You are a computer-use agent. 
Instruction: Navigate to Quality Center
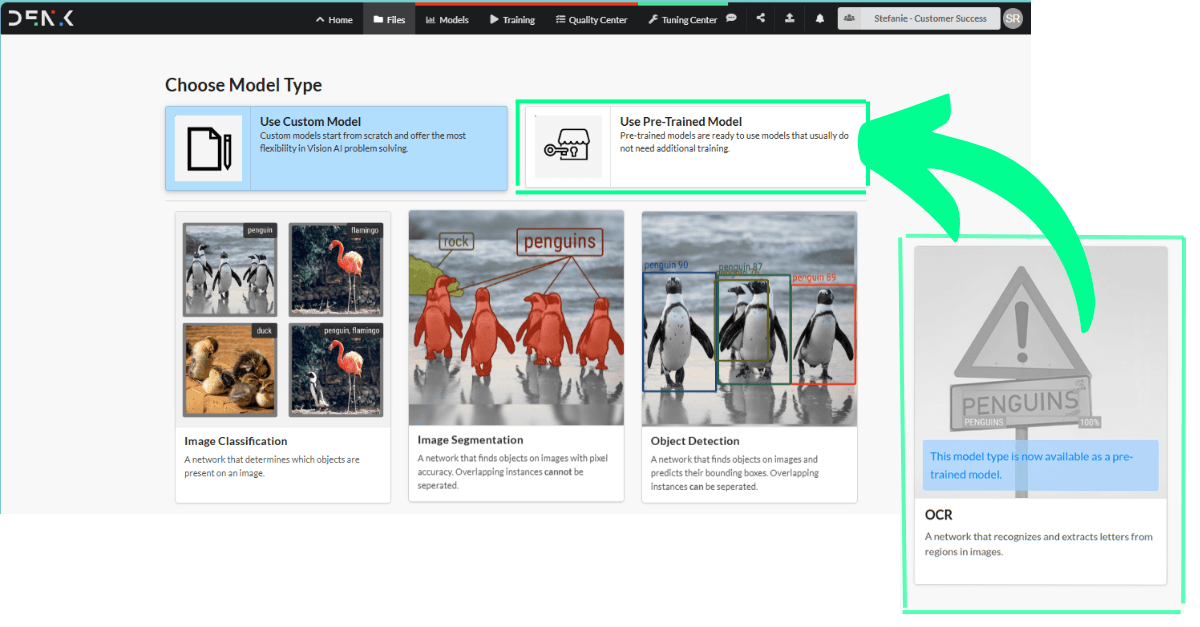(591, 19)
